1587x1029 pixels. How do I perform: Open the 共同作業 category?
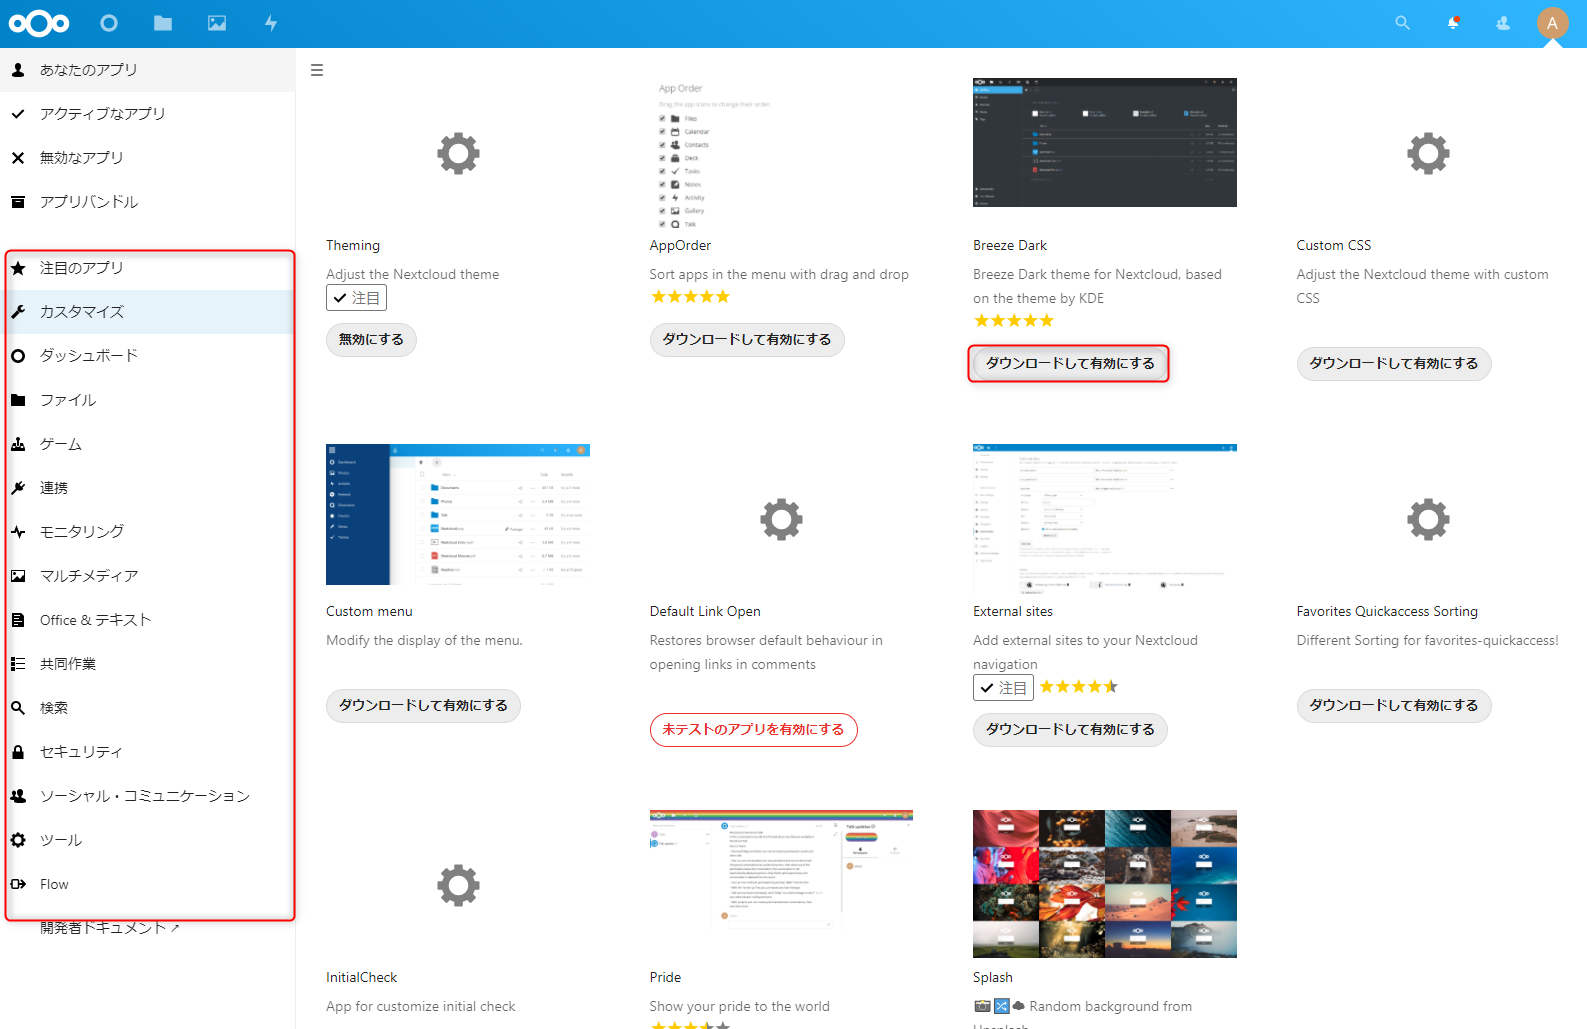coord(147,664)
